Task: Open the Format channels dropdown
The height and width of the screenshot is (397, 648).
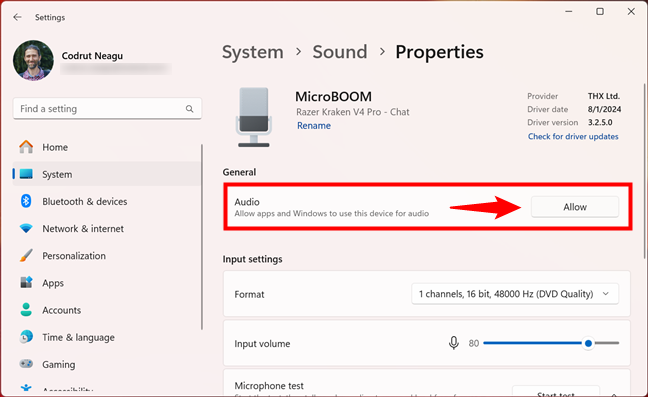Action: 515,294
